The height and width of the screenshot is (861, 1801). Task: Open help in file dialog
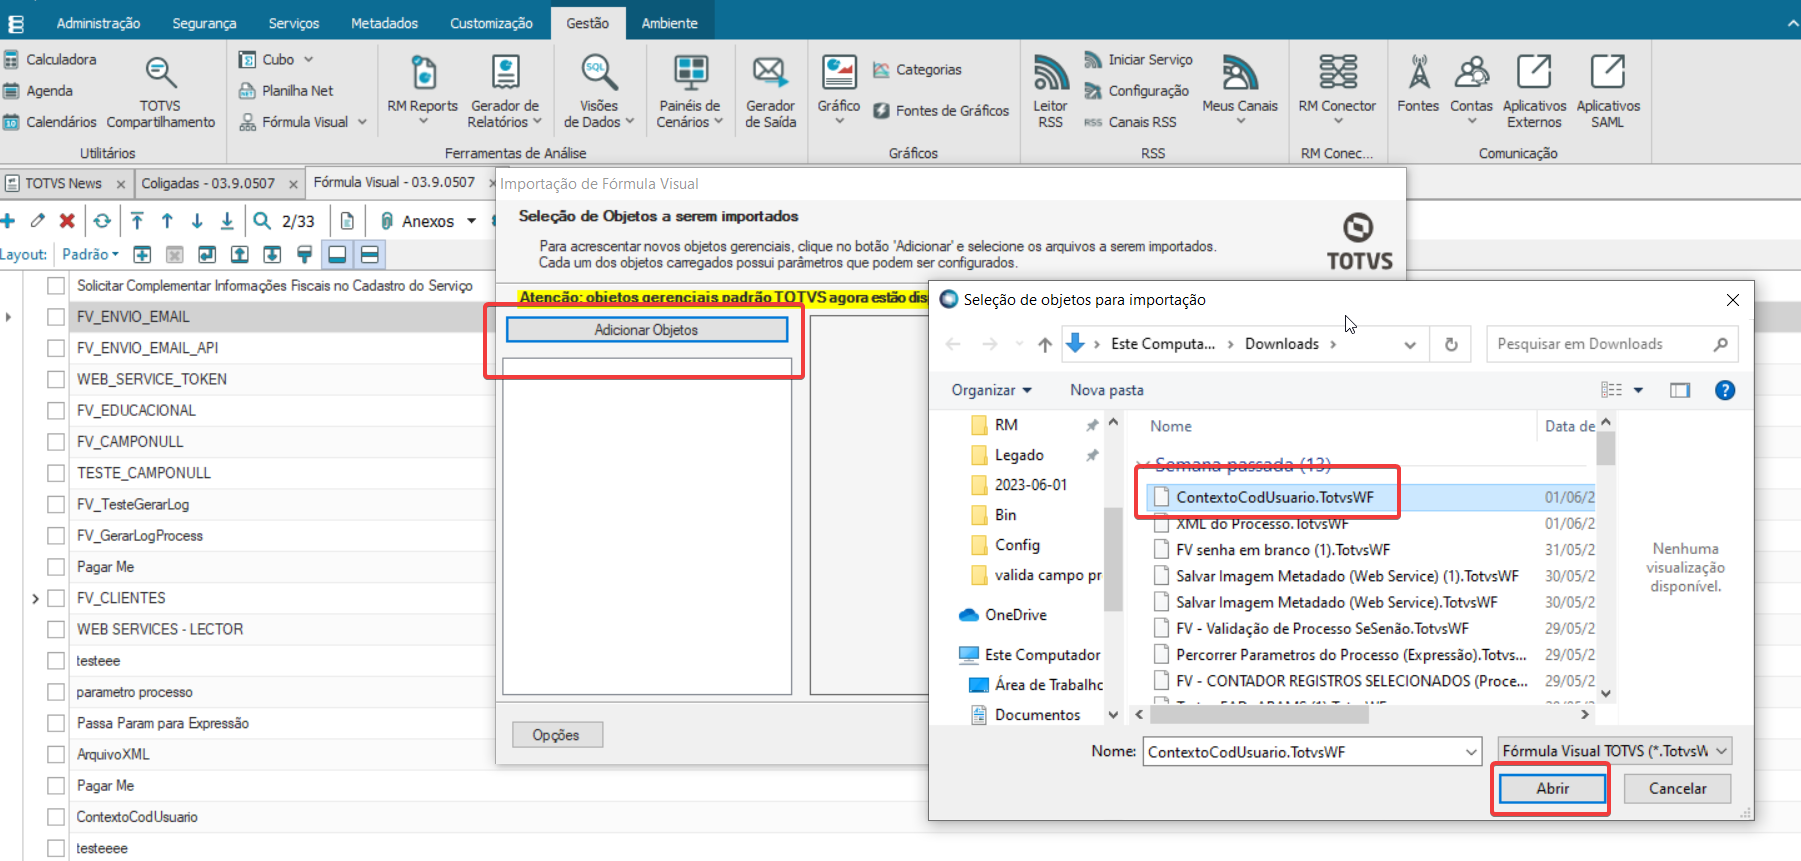(x=1725, y=390)
